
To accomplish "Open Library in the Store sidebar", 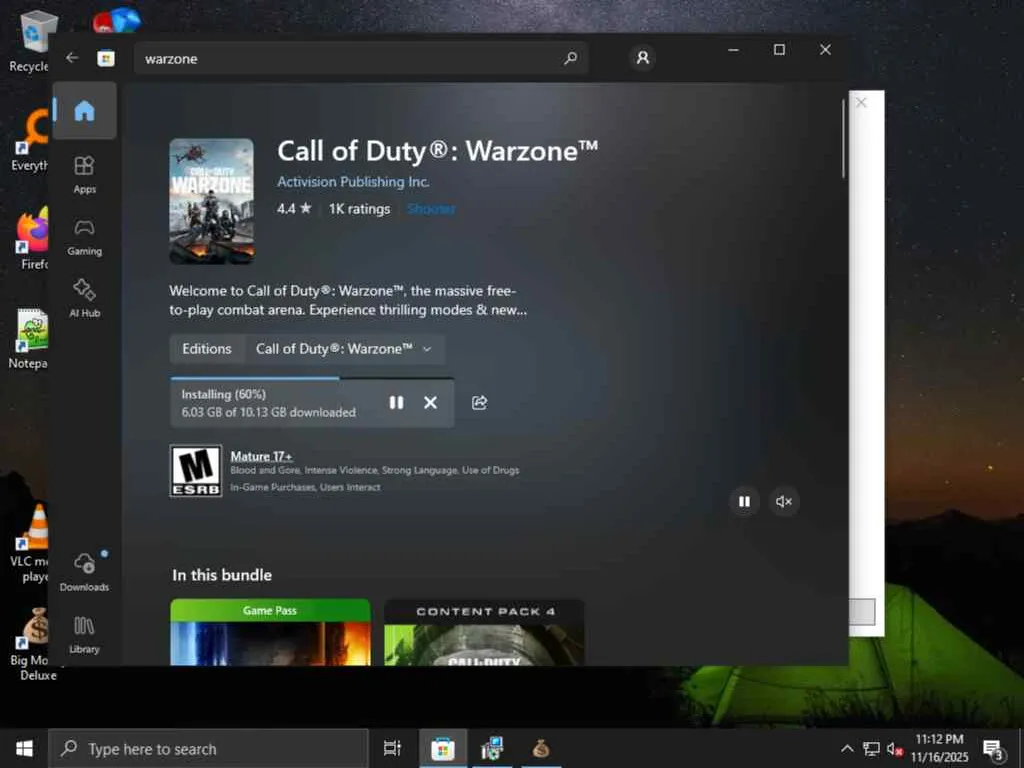I will [84, 634].
